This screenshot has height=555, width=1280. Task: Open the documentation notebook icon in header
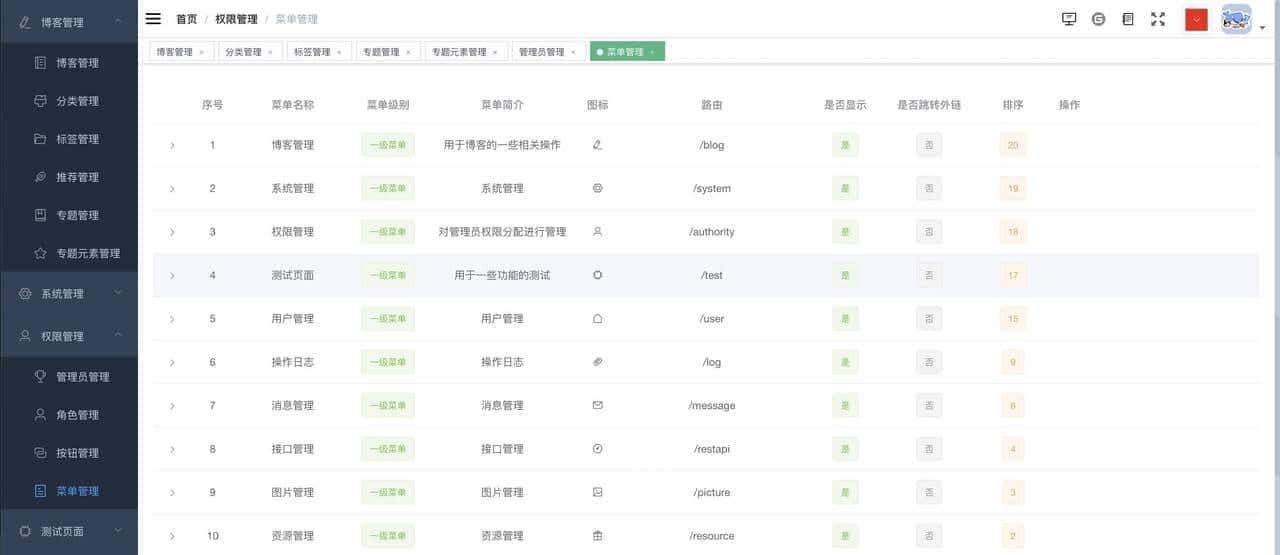point(1128,19)
